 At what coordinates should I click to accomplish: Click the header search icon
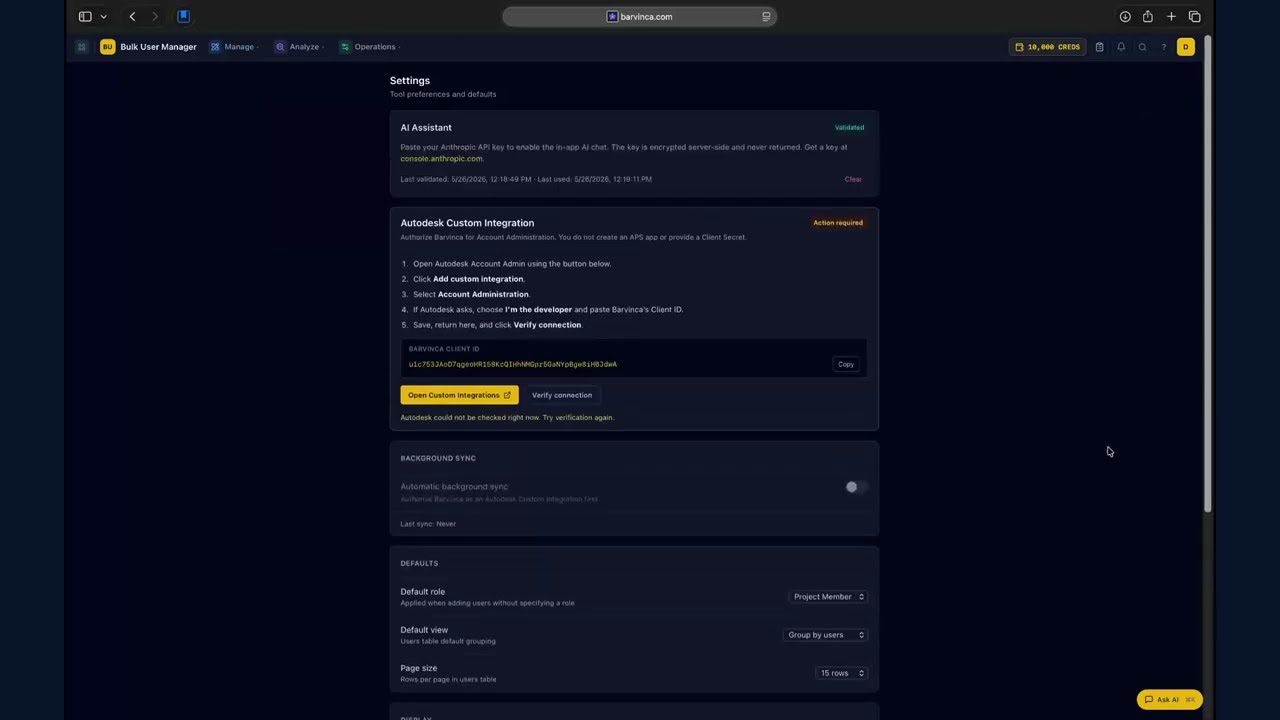(1142, 47)
